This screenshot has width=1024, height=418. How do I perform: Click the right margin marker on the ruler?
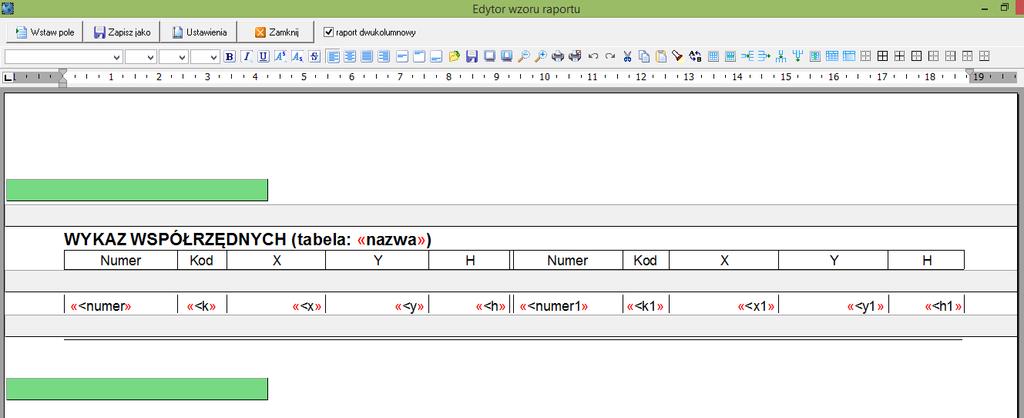pyautogui.click(x=970, y=74)
